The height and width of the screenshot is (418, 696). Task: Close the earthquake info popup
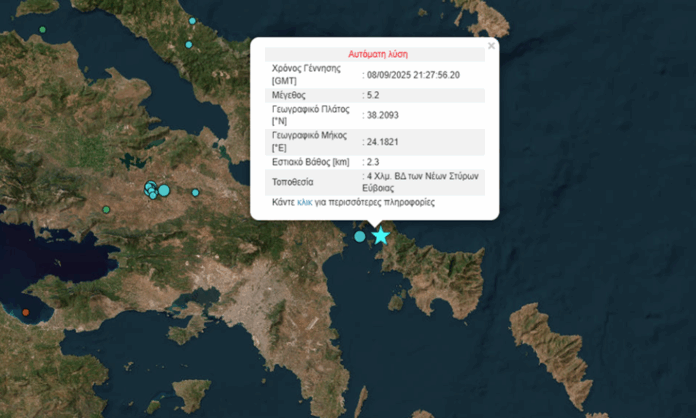pos(491,46)
